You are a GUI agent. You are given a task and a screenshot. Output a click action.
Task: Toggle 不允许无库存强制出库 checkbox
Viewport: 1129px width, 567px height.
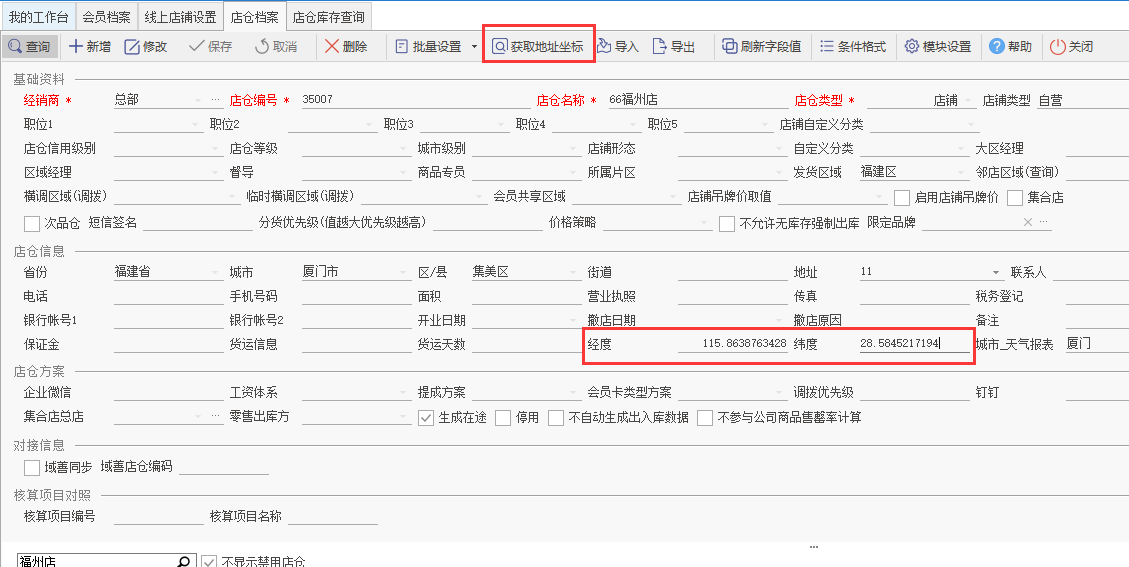click(x=727, y=223)
